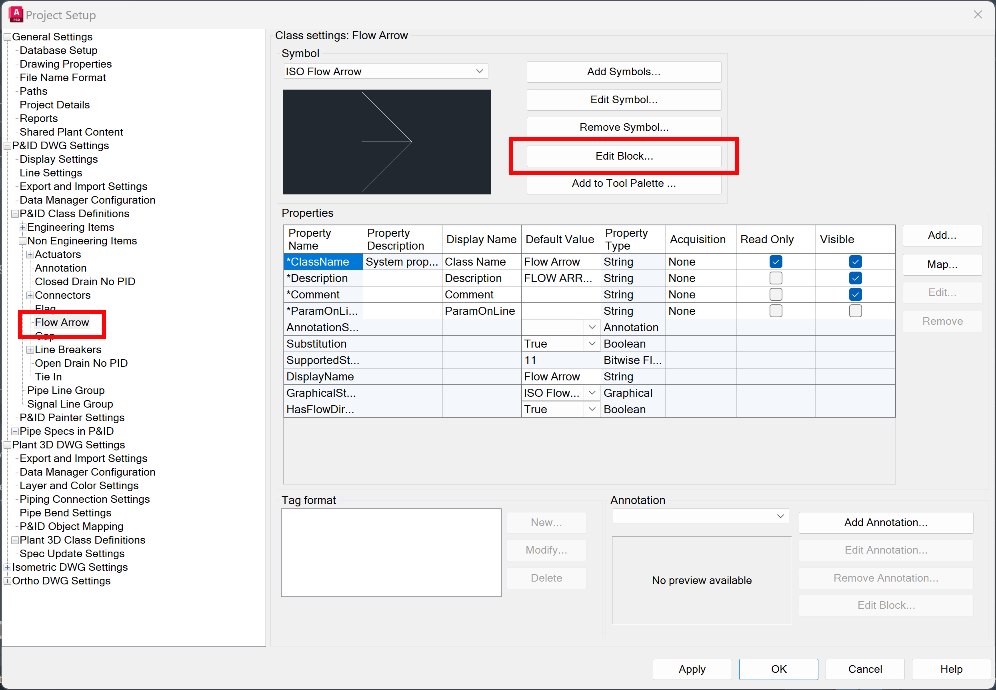Image resolution: width=996 pixels, height=690 pixels.
Task: Select Display Settings in tree
Action: click(x=58, y=159)
